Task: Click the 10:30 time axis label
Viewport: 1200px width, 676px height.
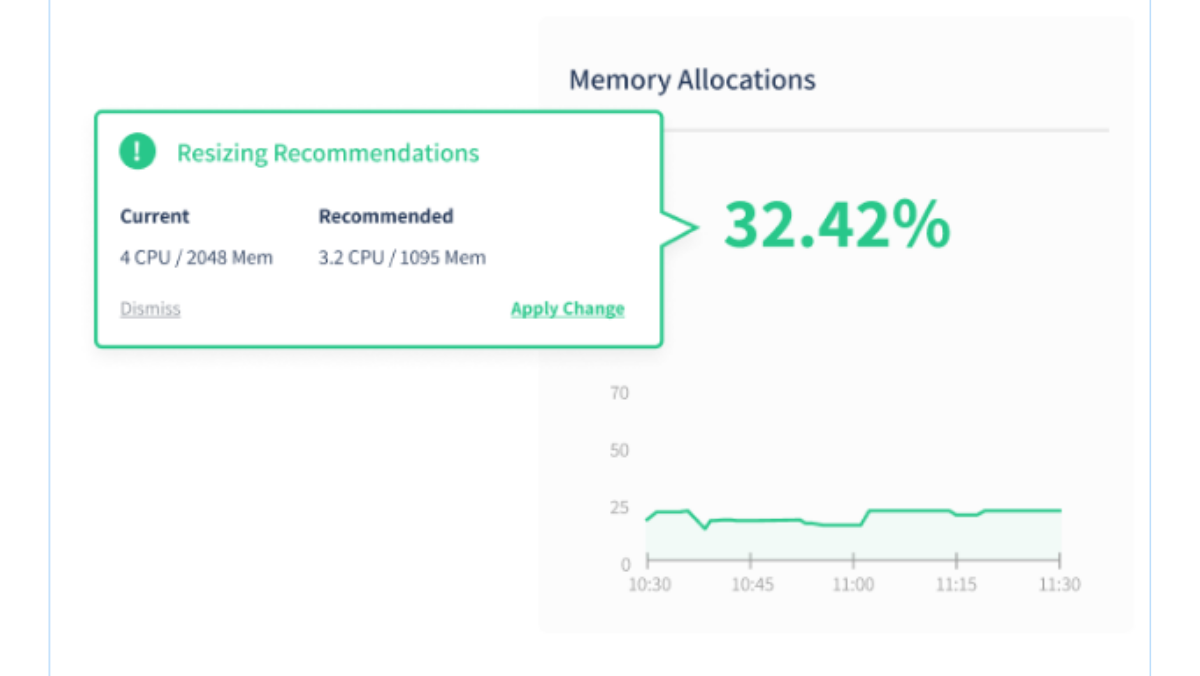Action: [649, 585]
